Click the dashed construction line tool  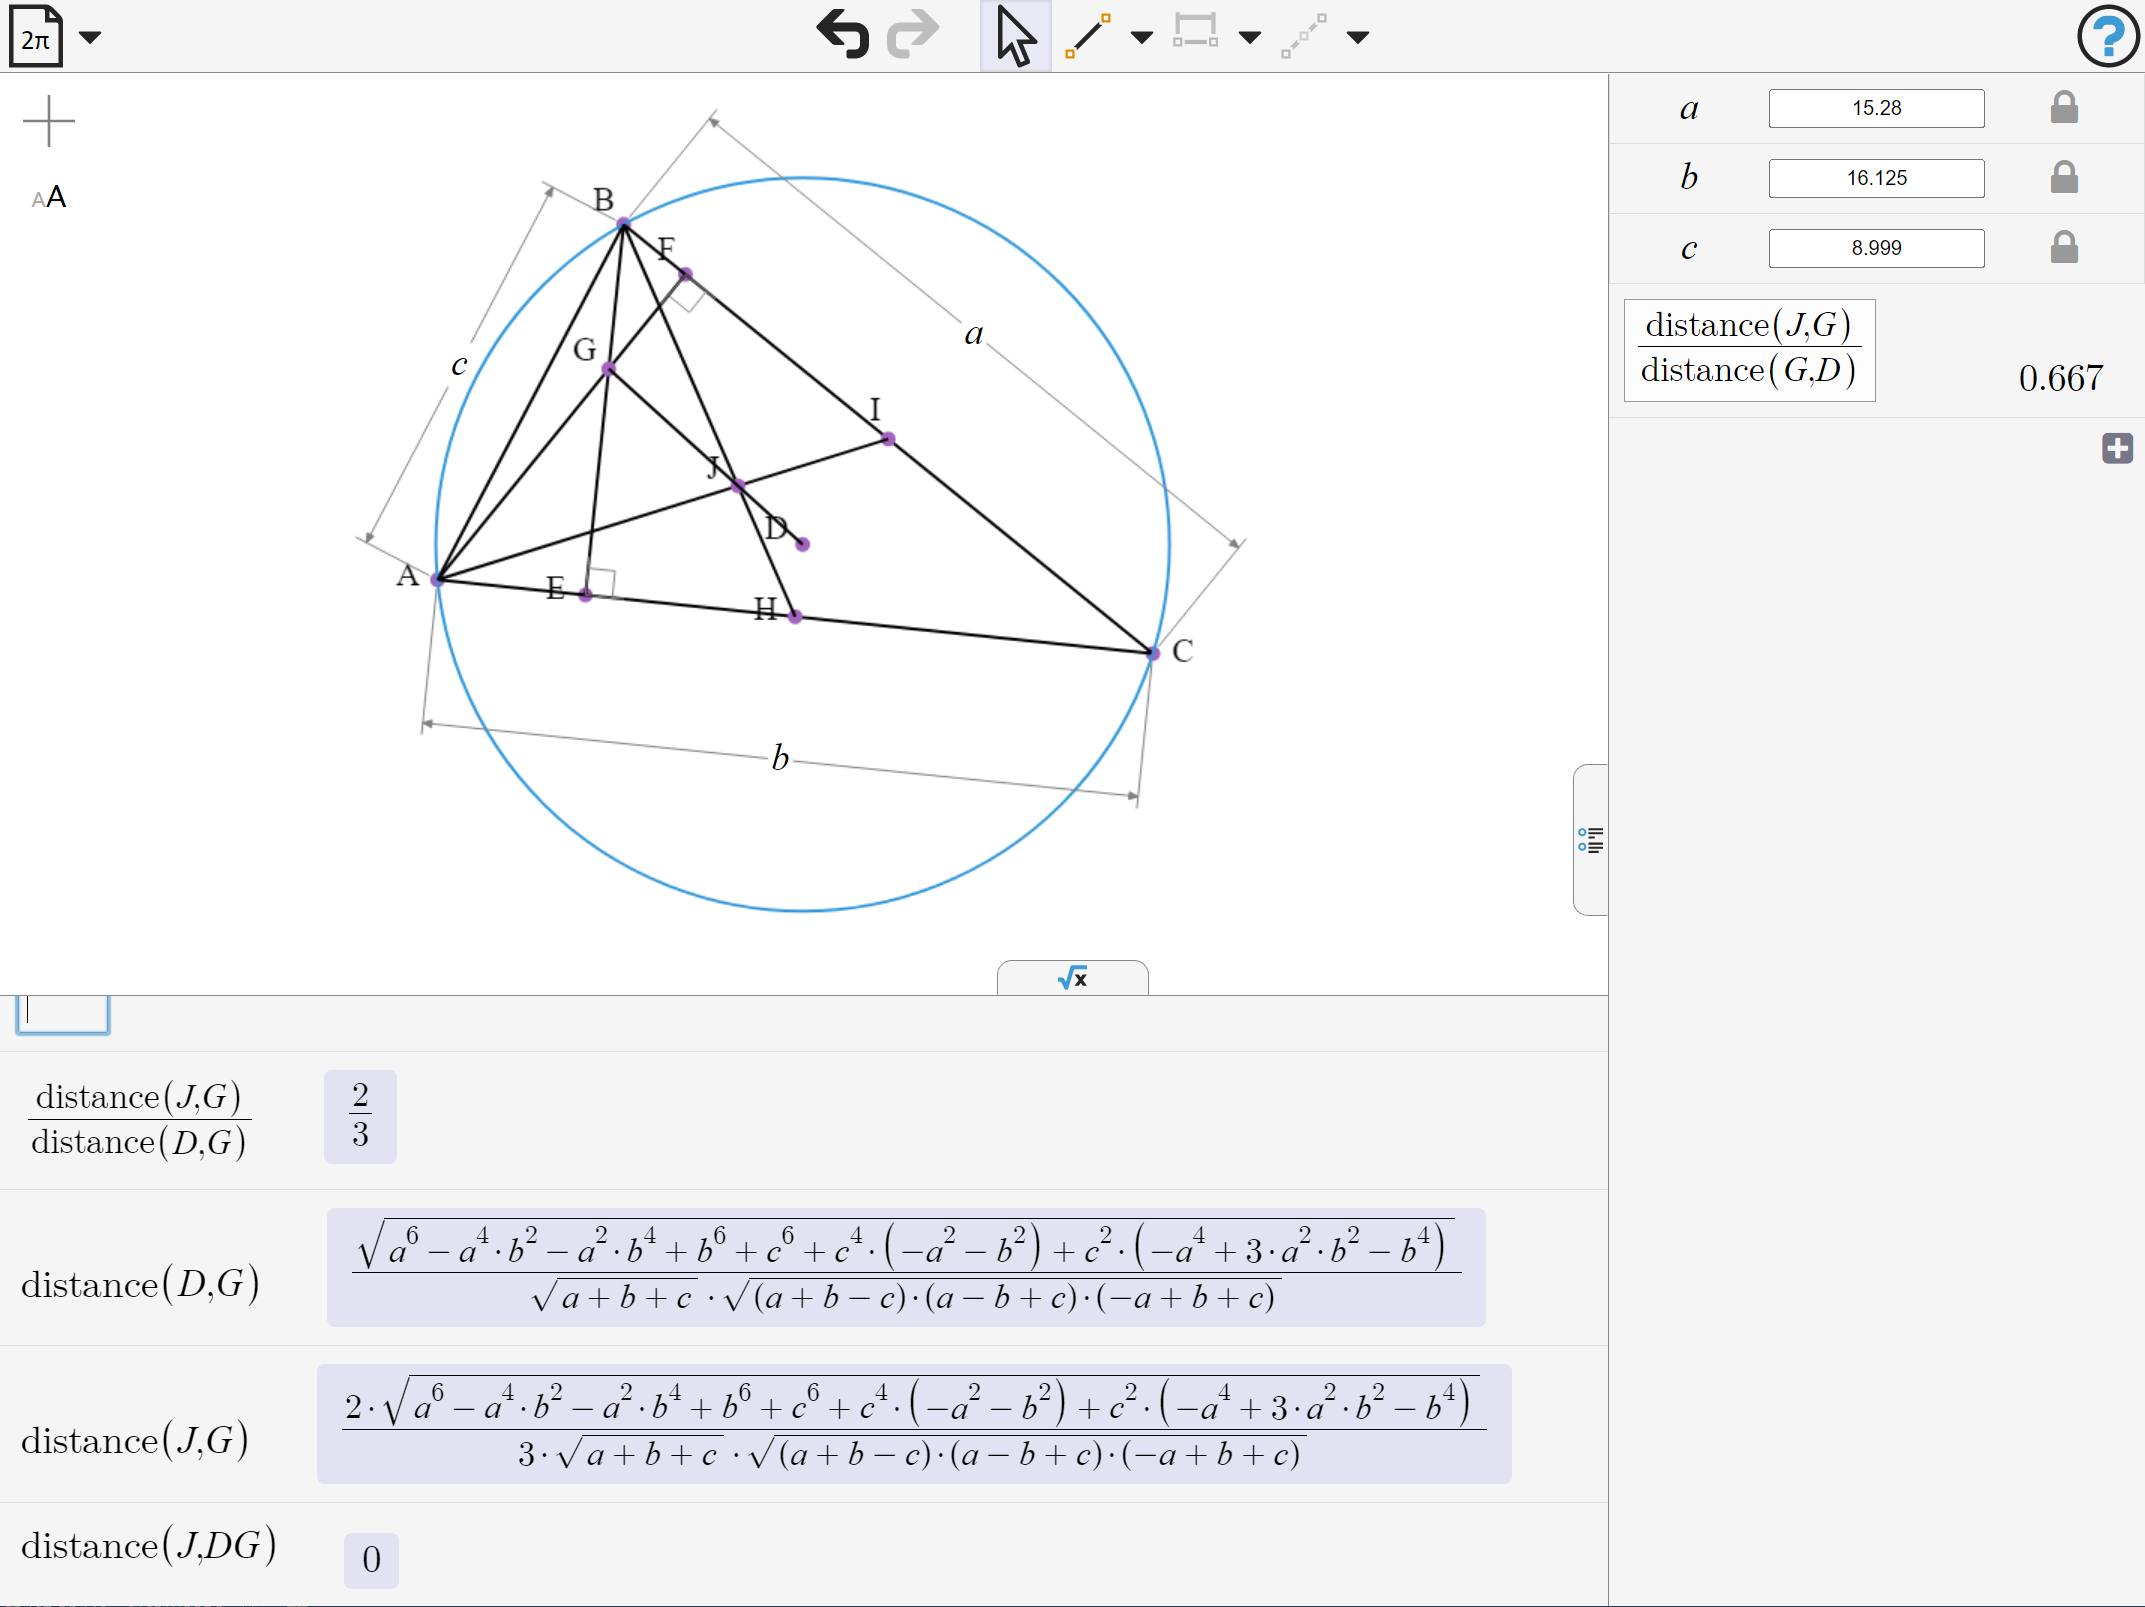[x=1304, y=36]
